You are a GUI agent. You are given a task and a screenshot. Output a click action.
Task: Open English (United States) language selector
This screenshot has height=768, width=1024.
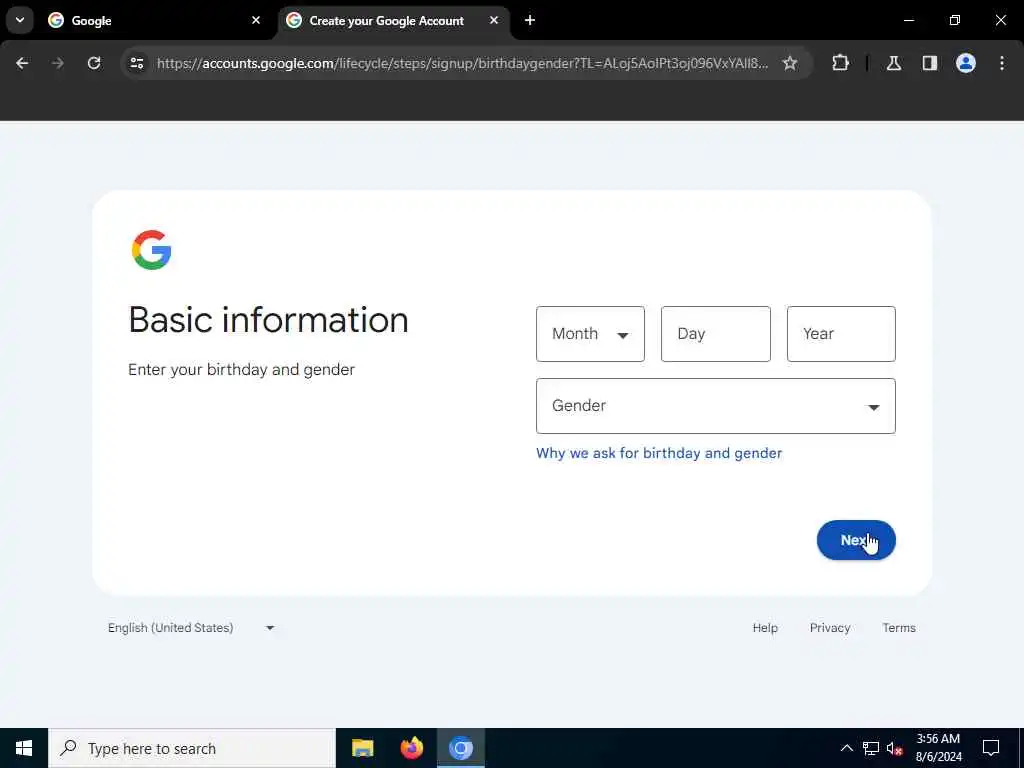point(191,628)
